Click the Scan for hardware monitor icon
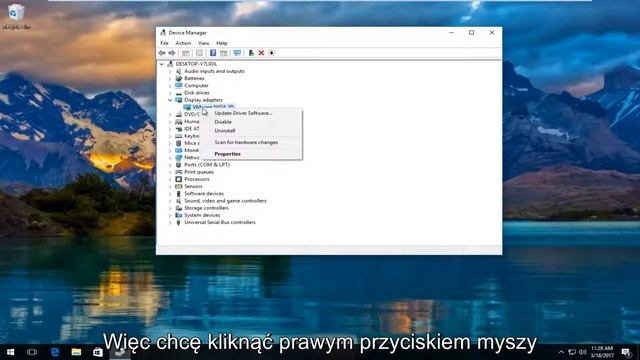640x360 pixels. click(237, 53)
